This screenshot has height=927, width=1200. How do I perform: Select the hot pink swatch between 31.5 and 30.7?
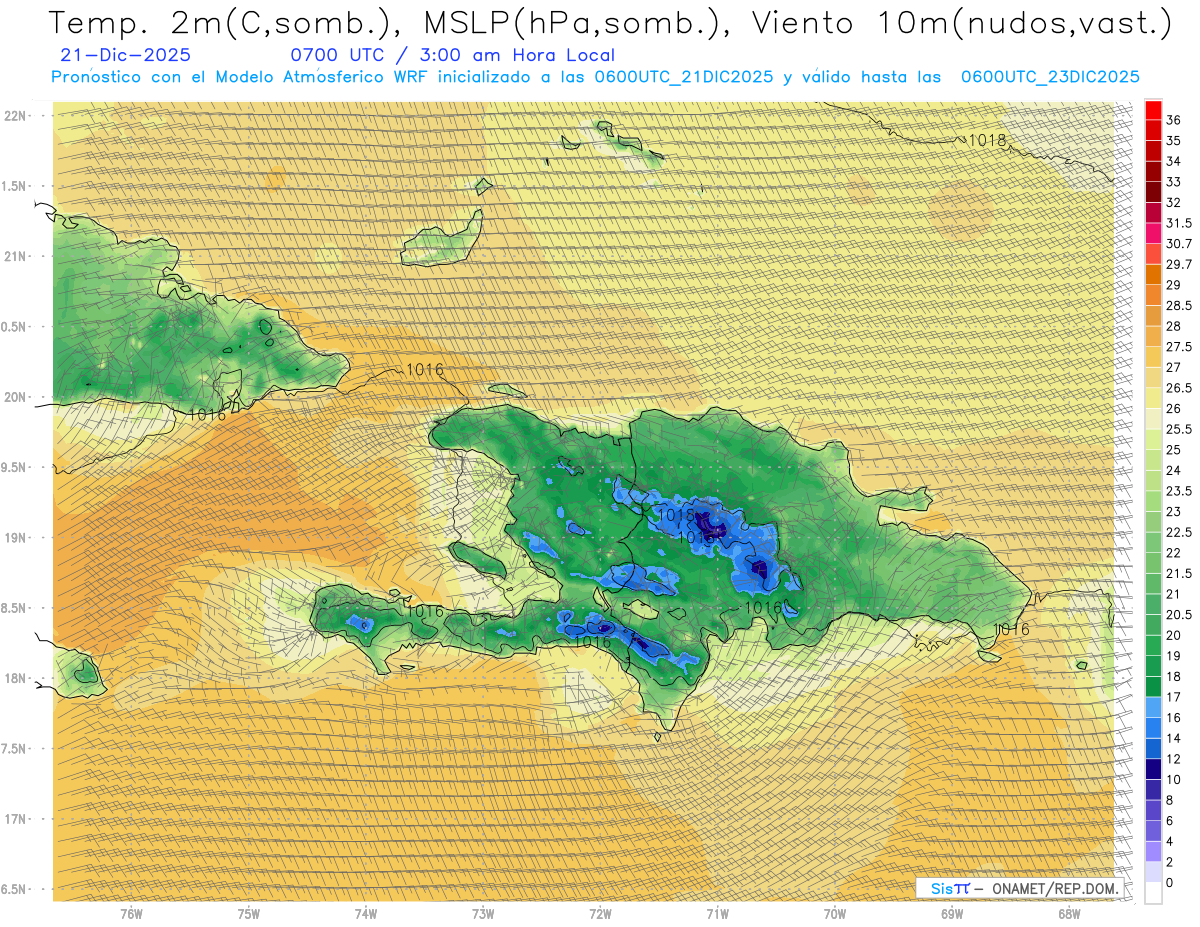click(x=1153, y=234)
